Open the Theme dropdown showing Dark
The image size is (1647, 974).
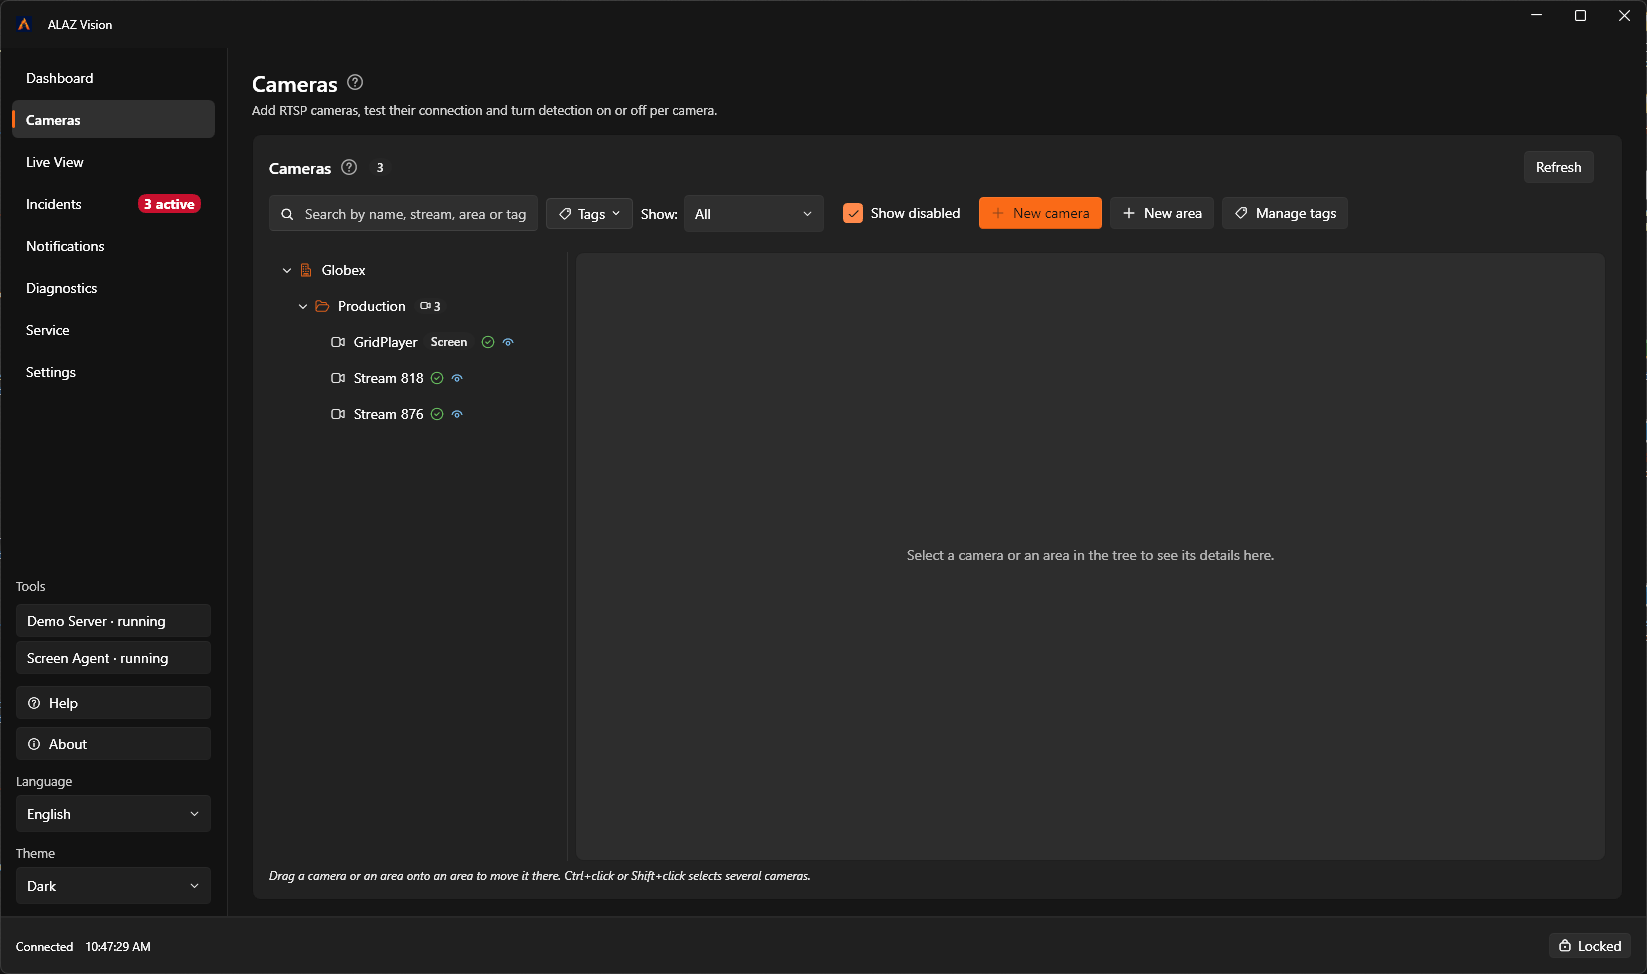tap(113, 886)
